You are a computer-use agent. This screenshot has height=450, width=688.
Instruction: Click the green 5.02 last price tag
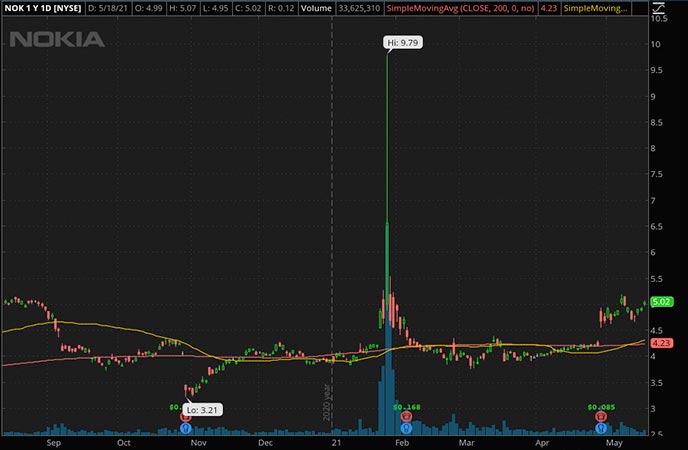pyautogui.click(x=662, y=302)
